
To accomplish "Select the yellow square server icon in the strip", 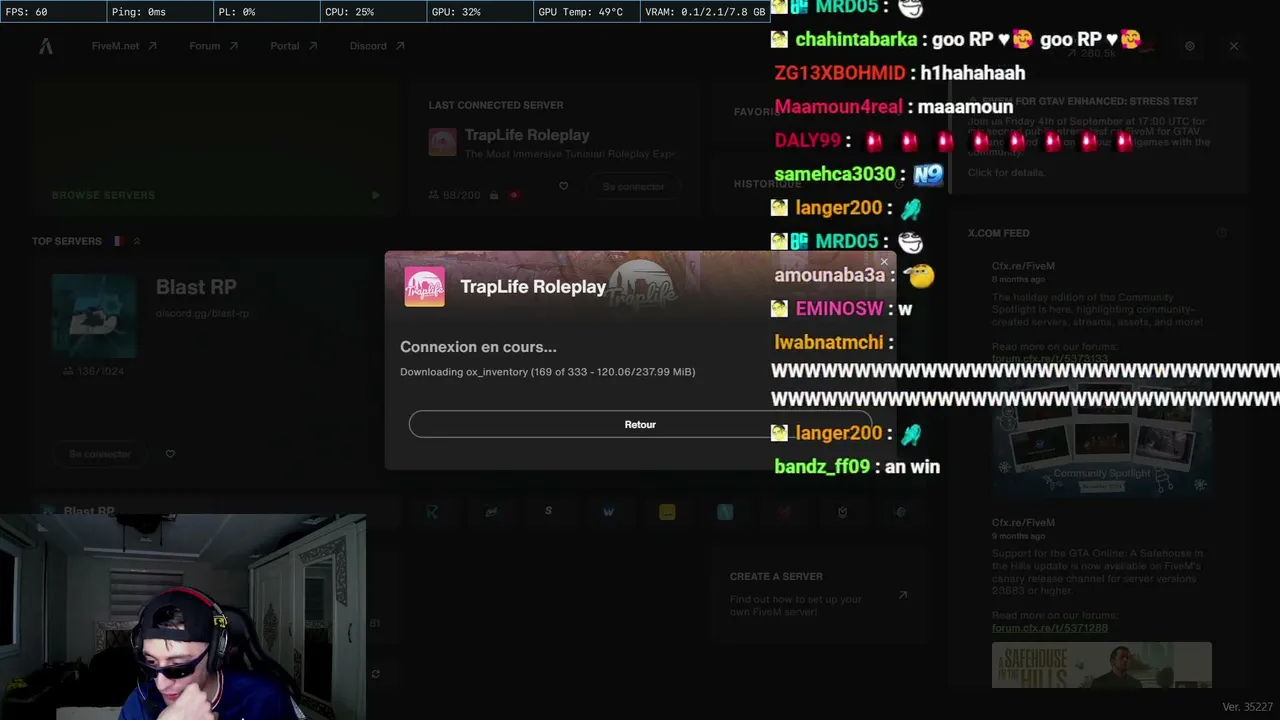I will click(667, 512).
